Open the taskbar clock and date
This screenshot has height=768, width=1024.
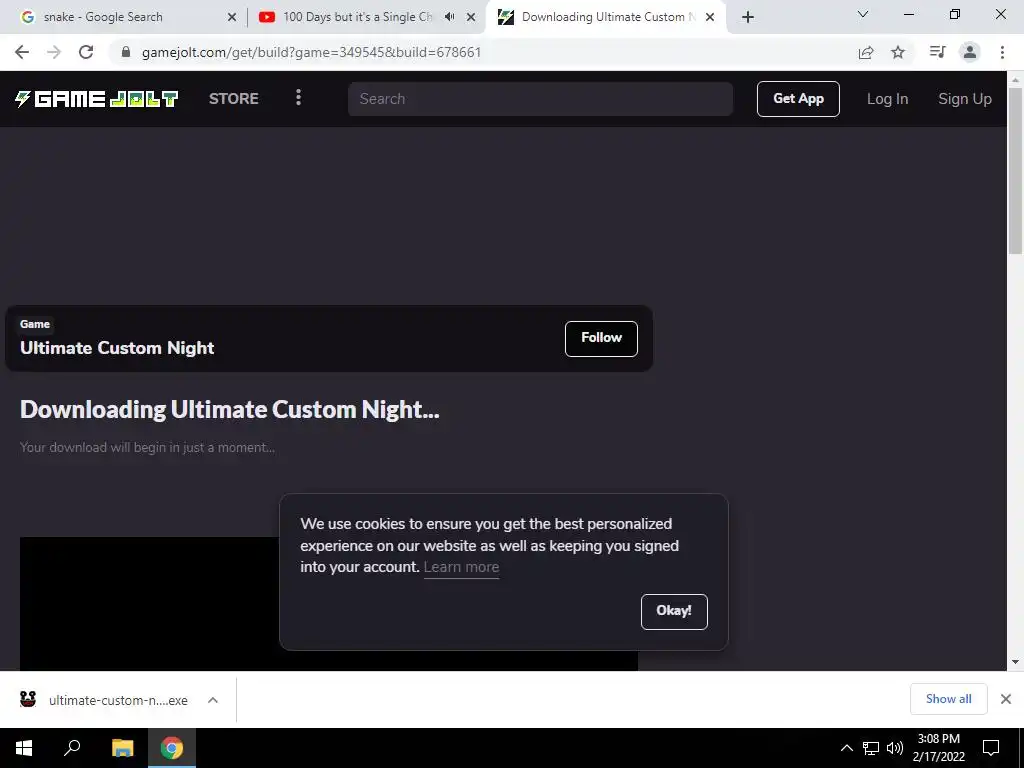pyautogui.click(x=938, y=748)
